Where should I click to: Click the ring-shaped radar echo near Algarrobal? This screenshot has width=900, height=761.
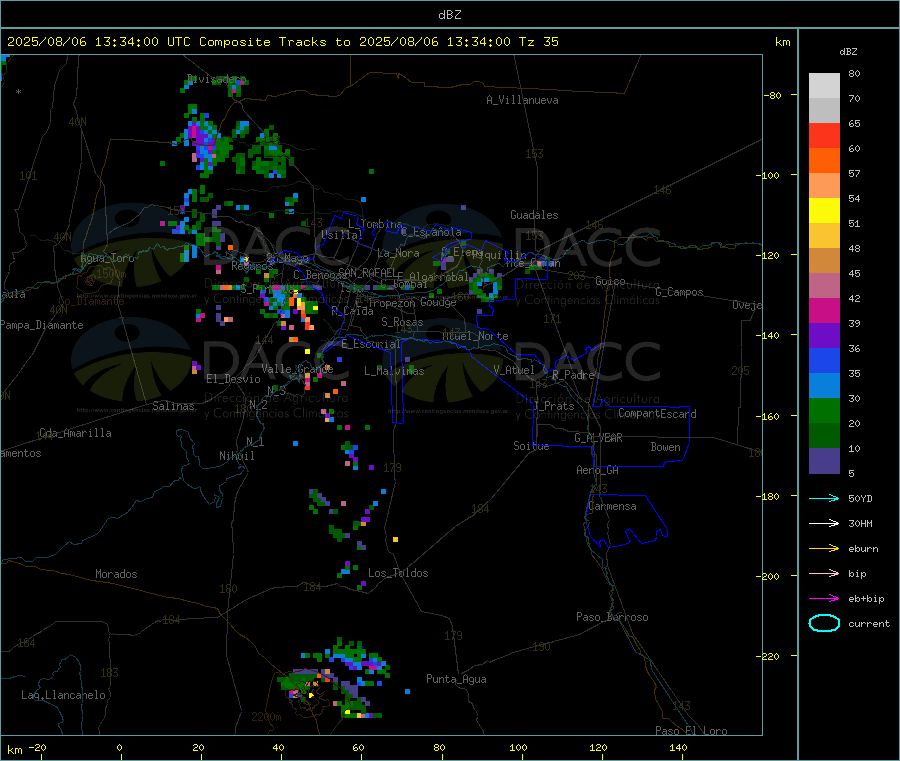486,285
